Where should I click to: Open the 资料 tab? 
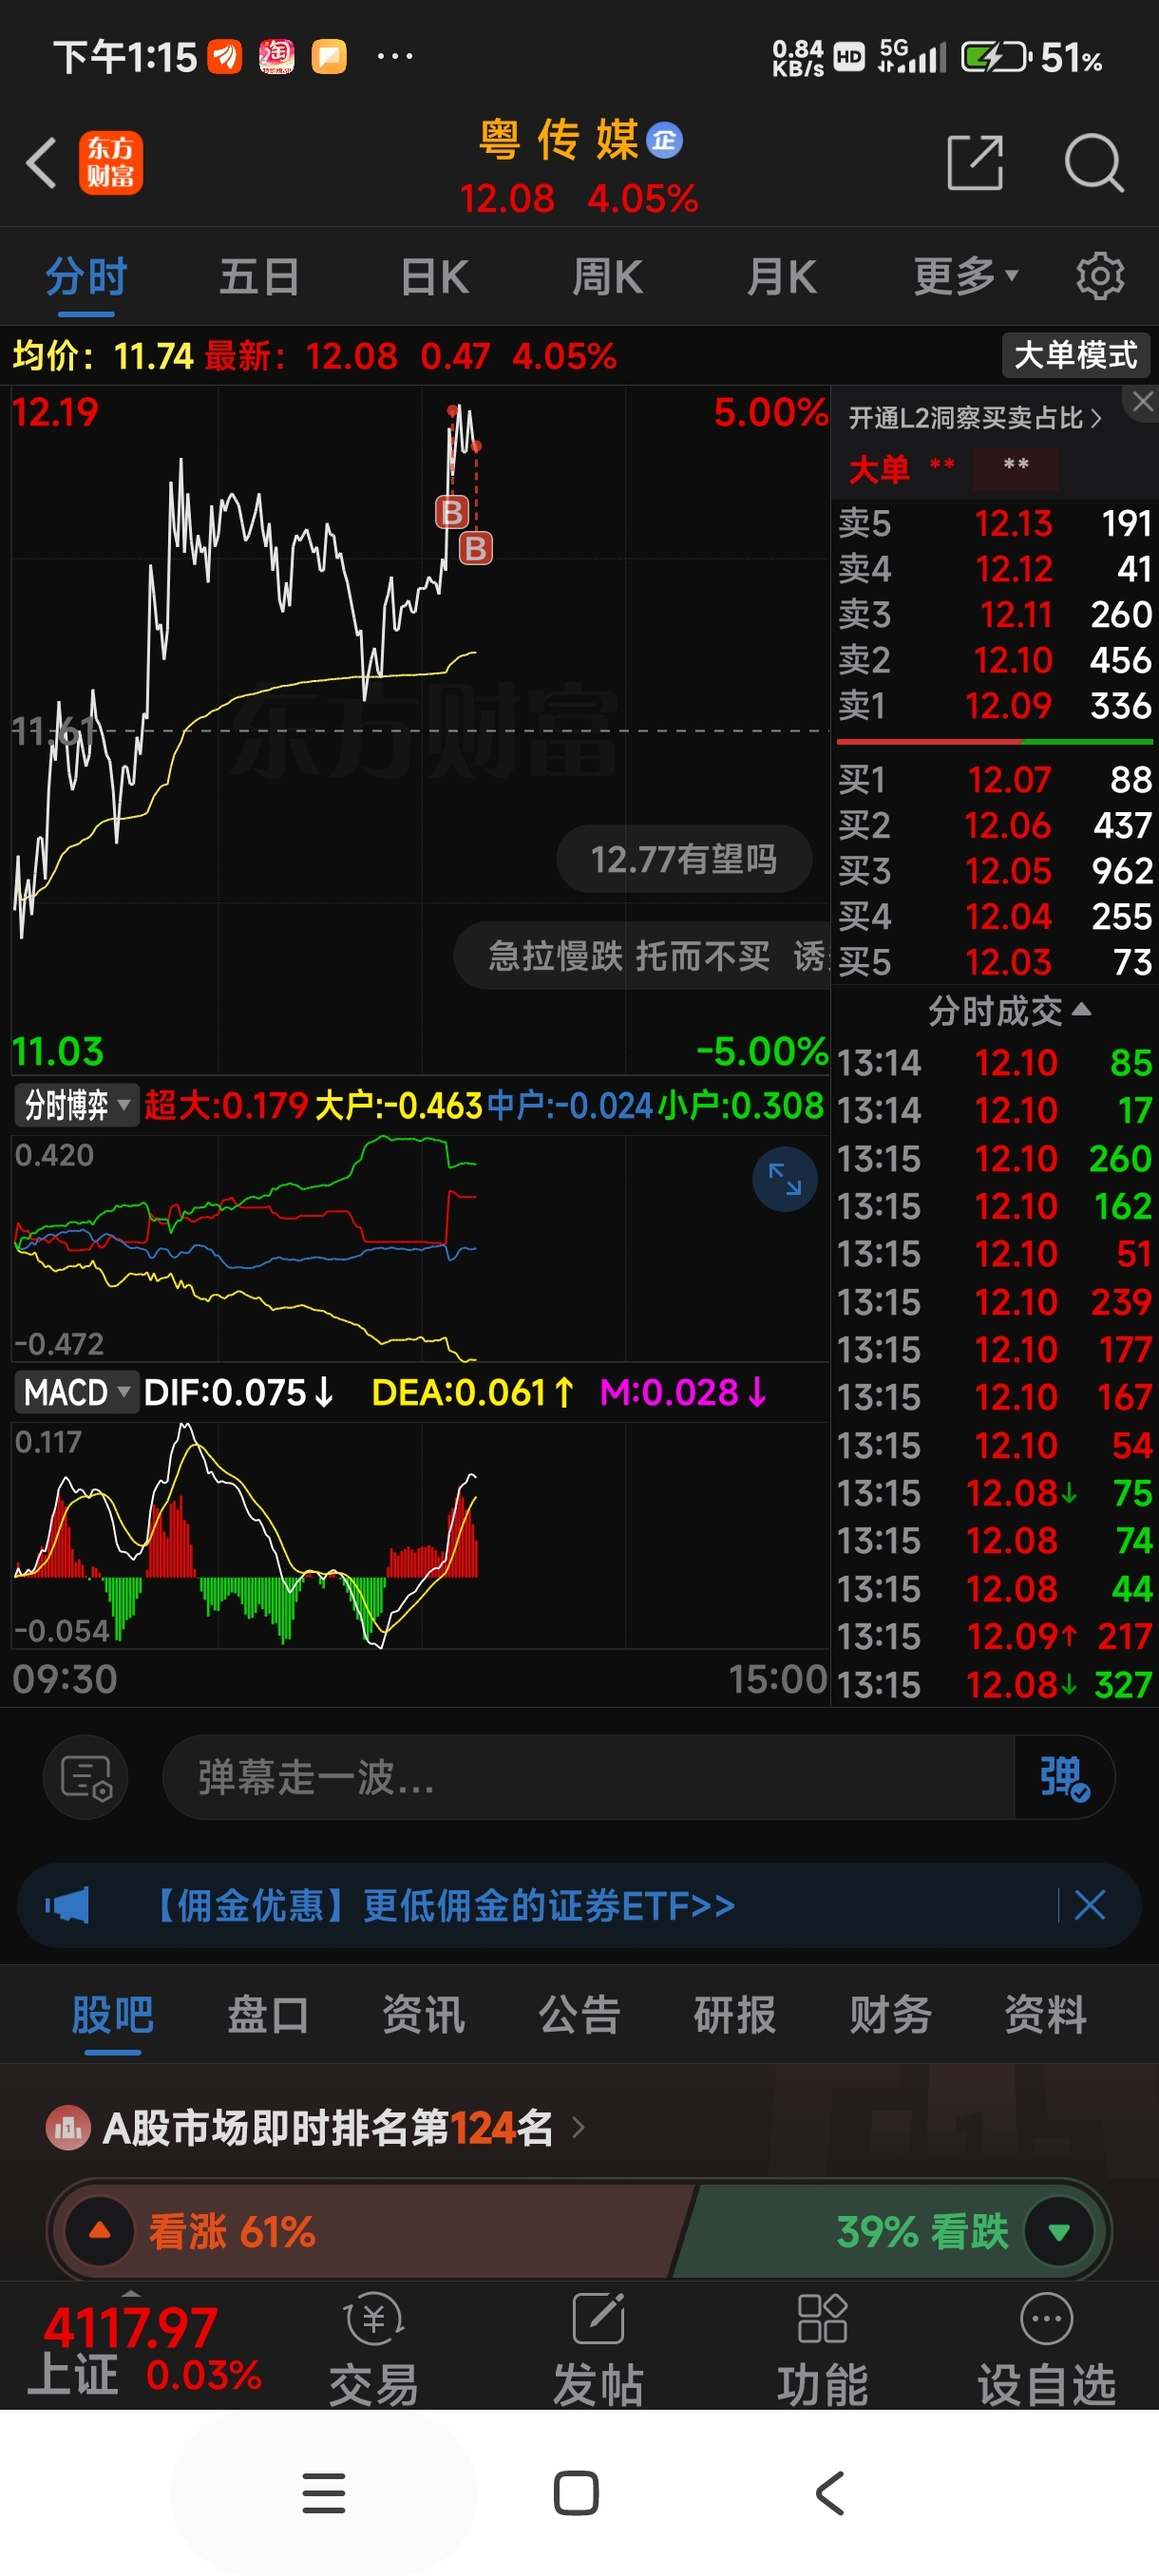[1046, 2014]
